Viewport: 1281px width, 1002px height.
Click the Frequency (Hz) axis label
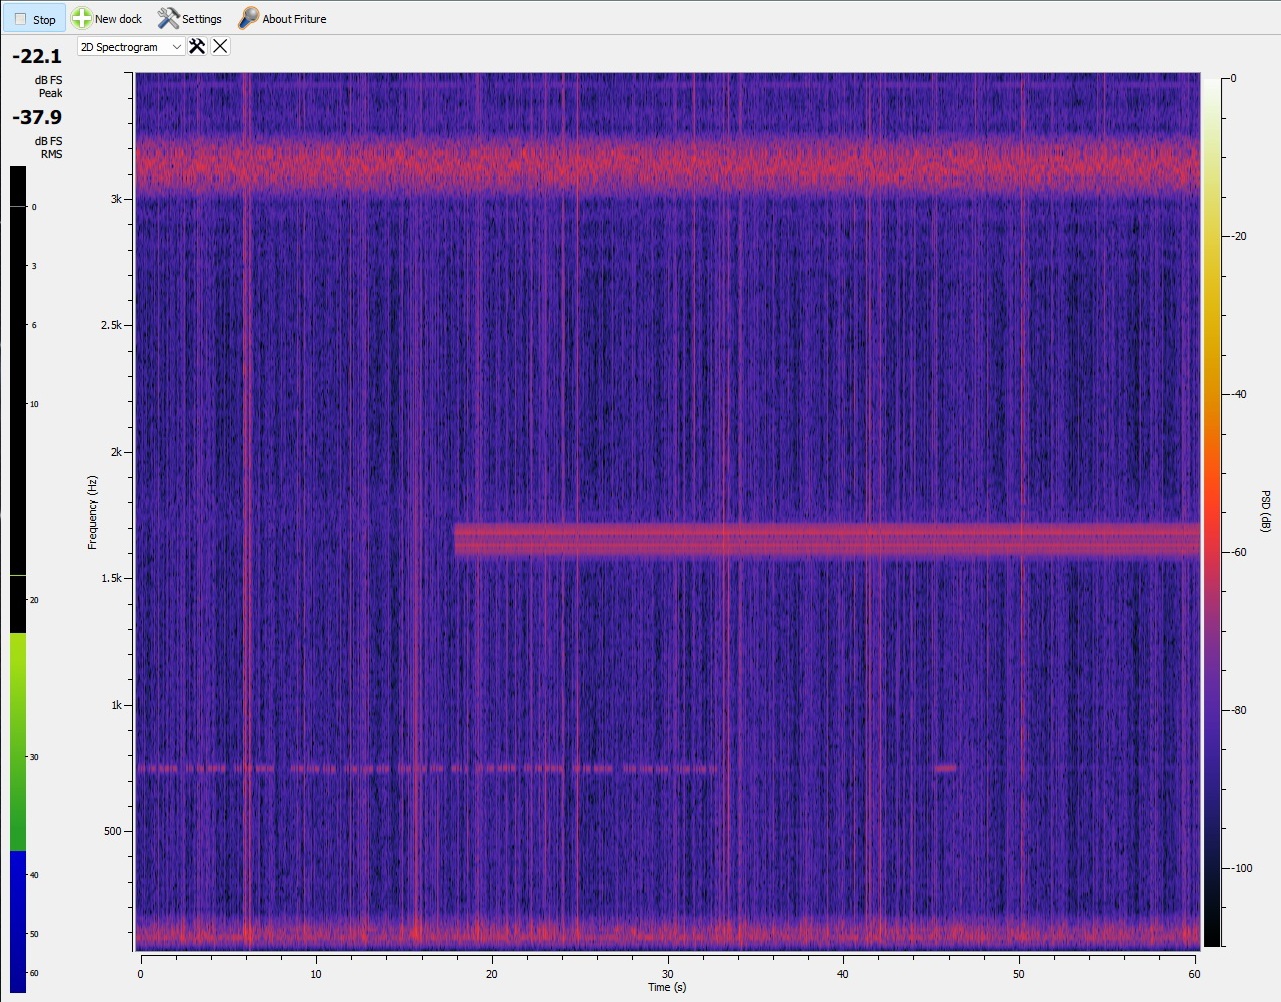pos(92,512)
